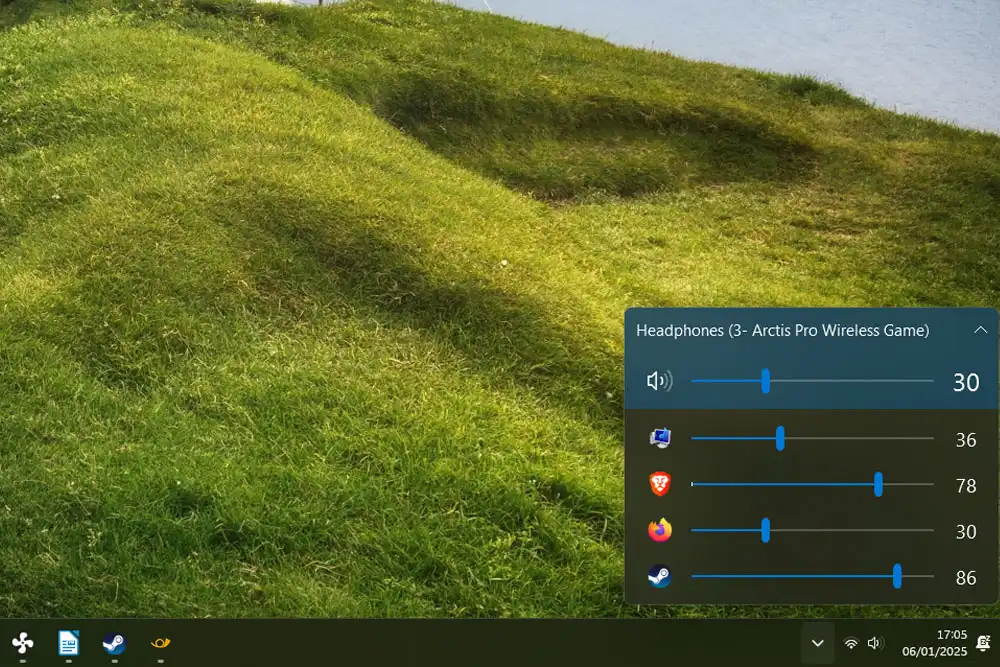Click the Steam icon in the mixer
Image resolution: width=1000 pixels, height=667 pixels.
pos(659,576)
